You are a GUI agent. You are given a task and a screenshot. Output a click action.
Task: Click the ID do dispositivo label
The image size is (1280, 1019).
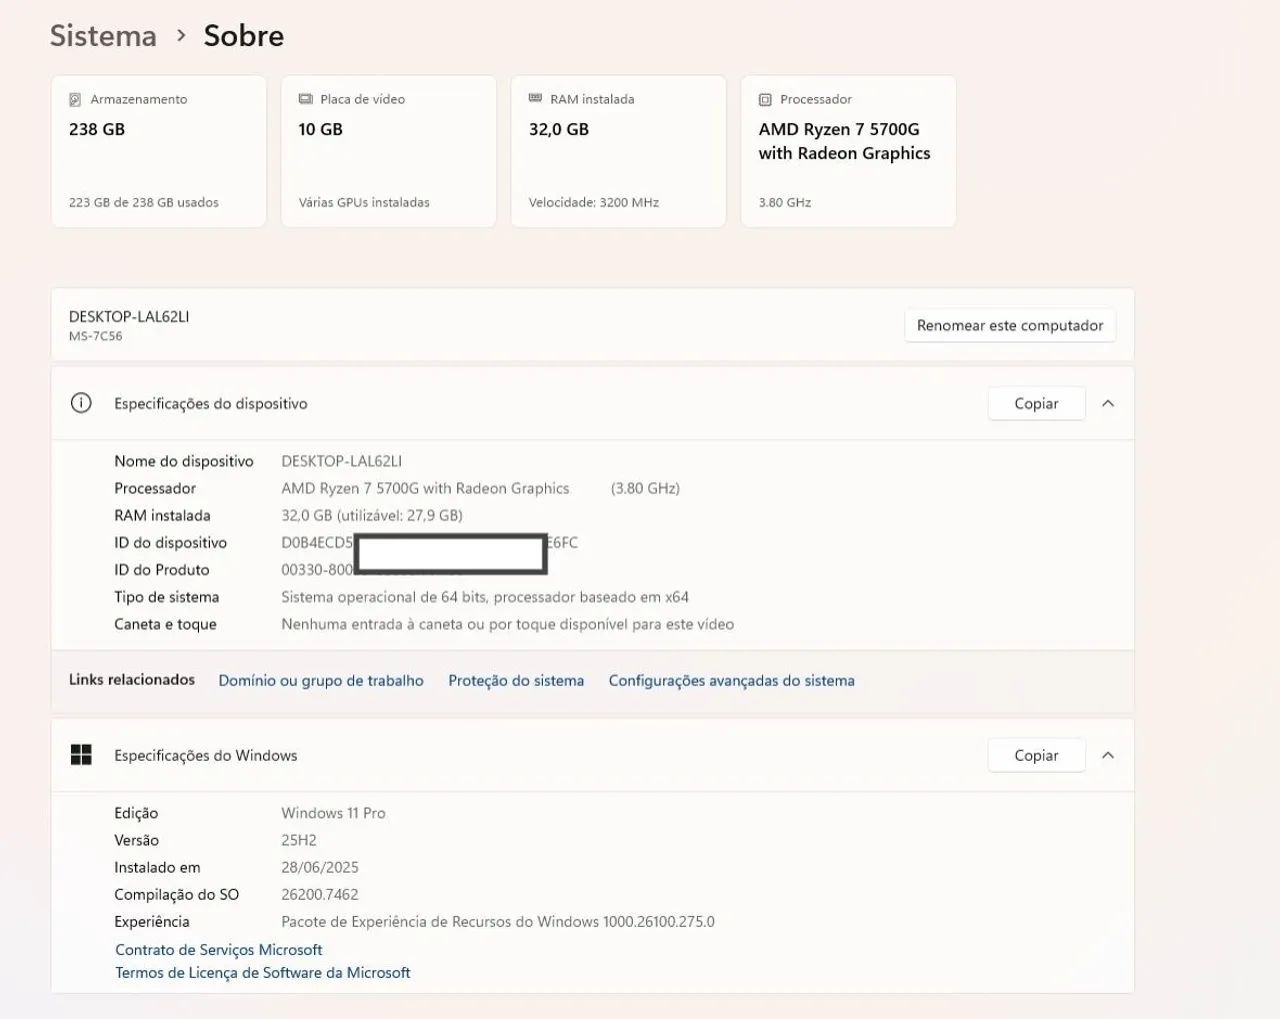pos(171,542)
